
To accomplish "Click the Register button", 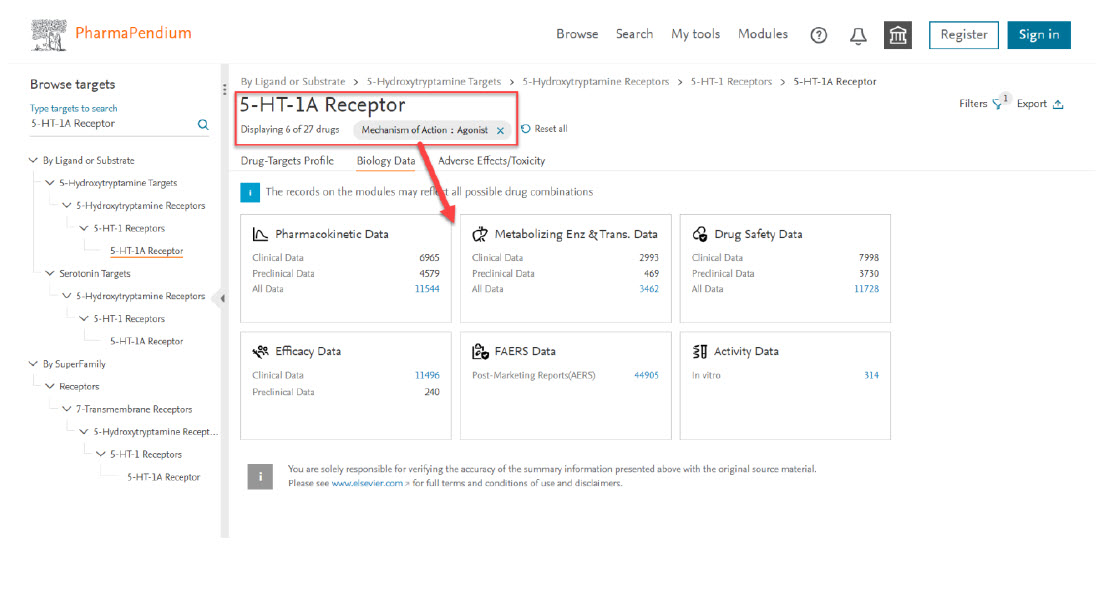I will [x=963, y=35].
